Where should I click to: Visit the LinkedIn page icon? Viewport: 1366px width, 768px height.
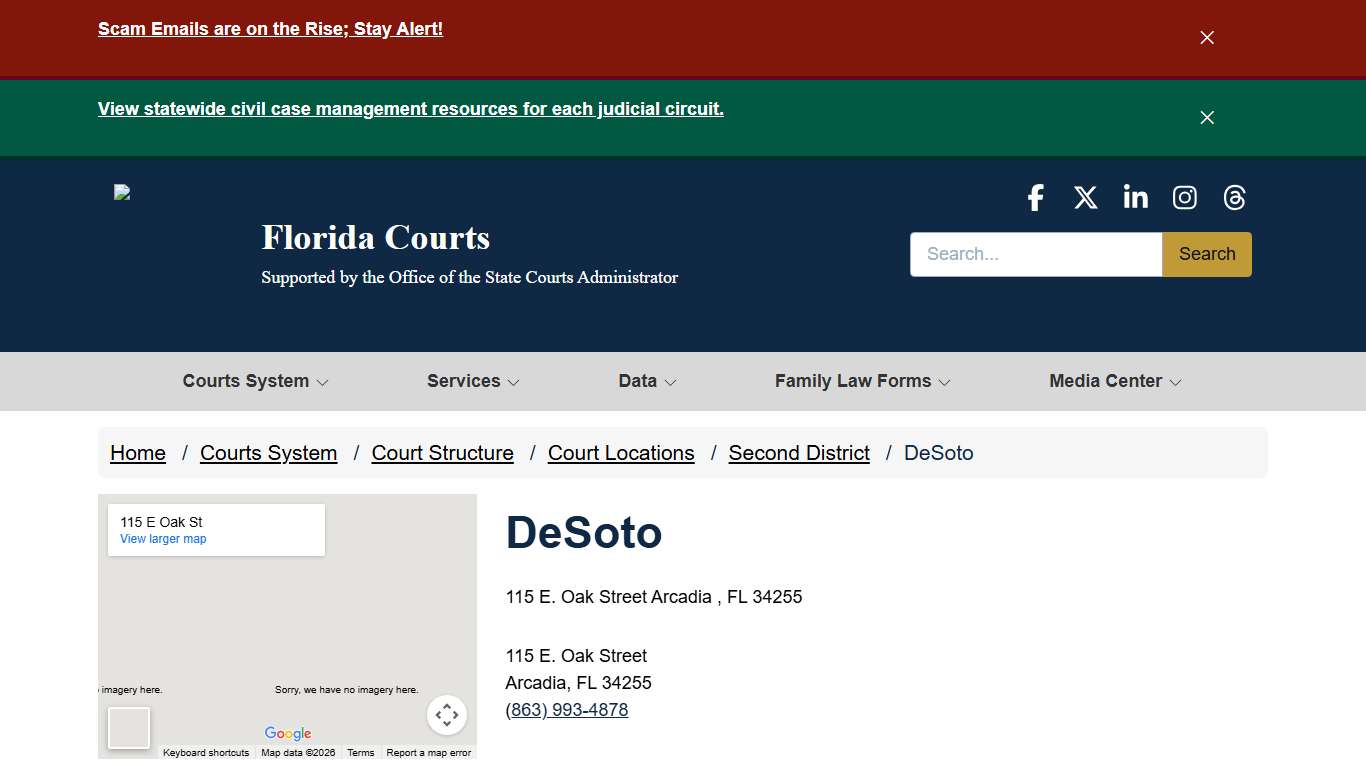tap(1135, 197)
